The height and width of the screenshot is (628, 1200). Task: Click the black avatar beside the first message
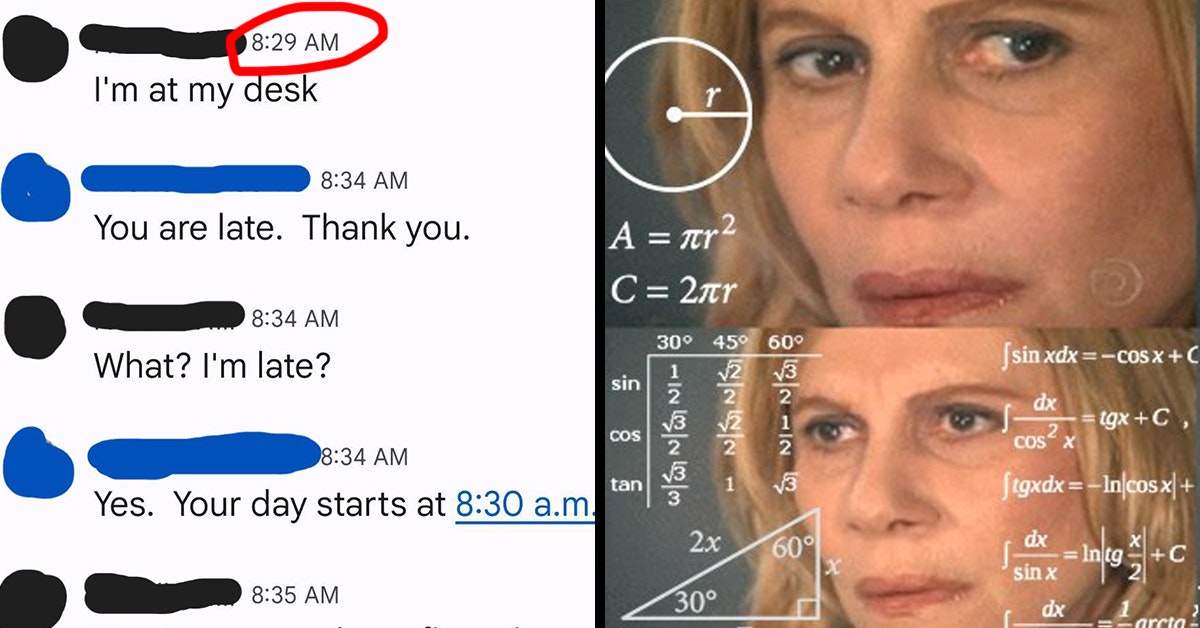point(39,49)
